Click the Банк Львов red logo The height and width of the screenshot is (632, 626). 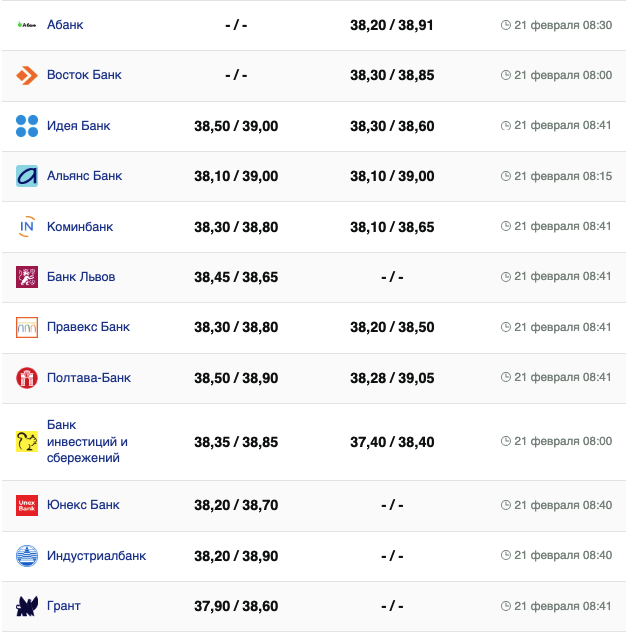[x=27, y=277]
